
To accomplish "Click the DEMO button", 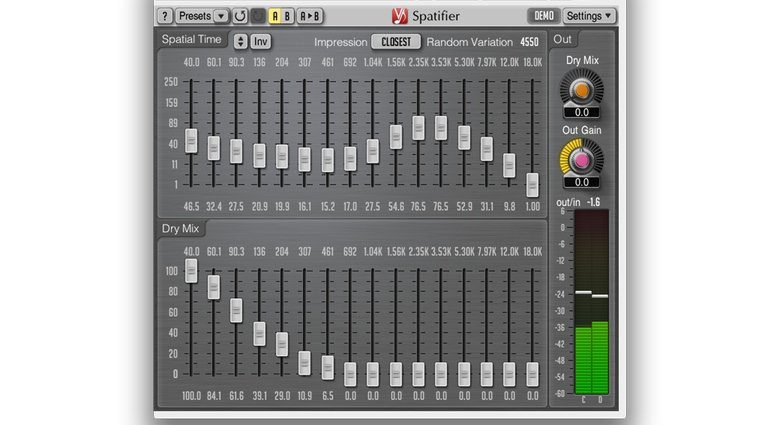I will [x=543, y=16].
